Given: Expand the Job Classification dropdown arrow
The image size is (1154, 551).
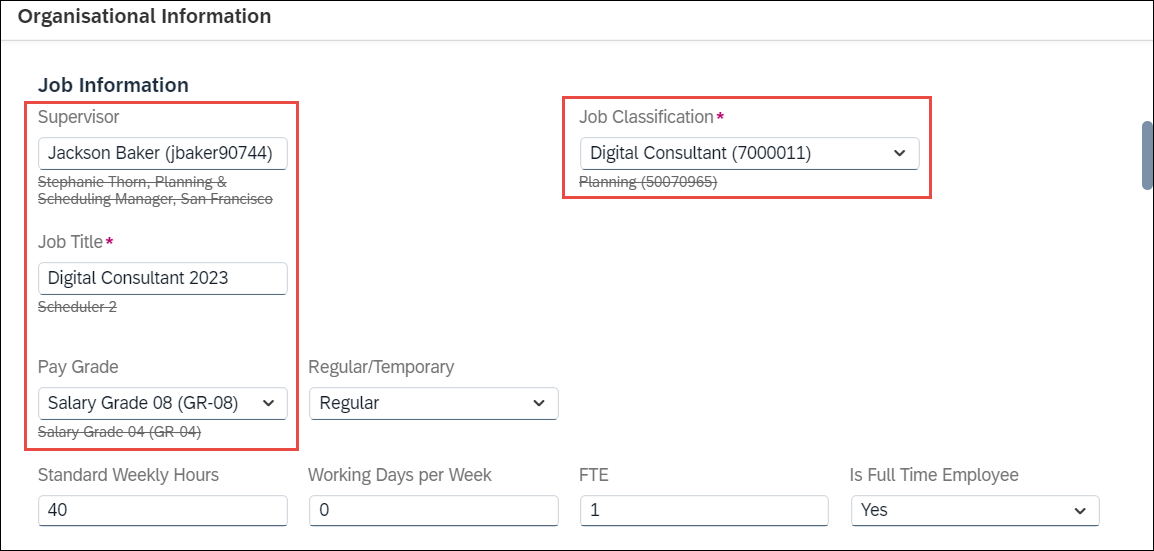Looking at the screenshot, I should (x=899, y=153).
